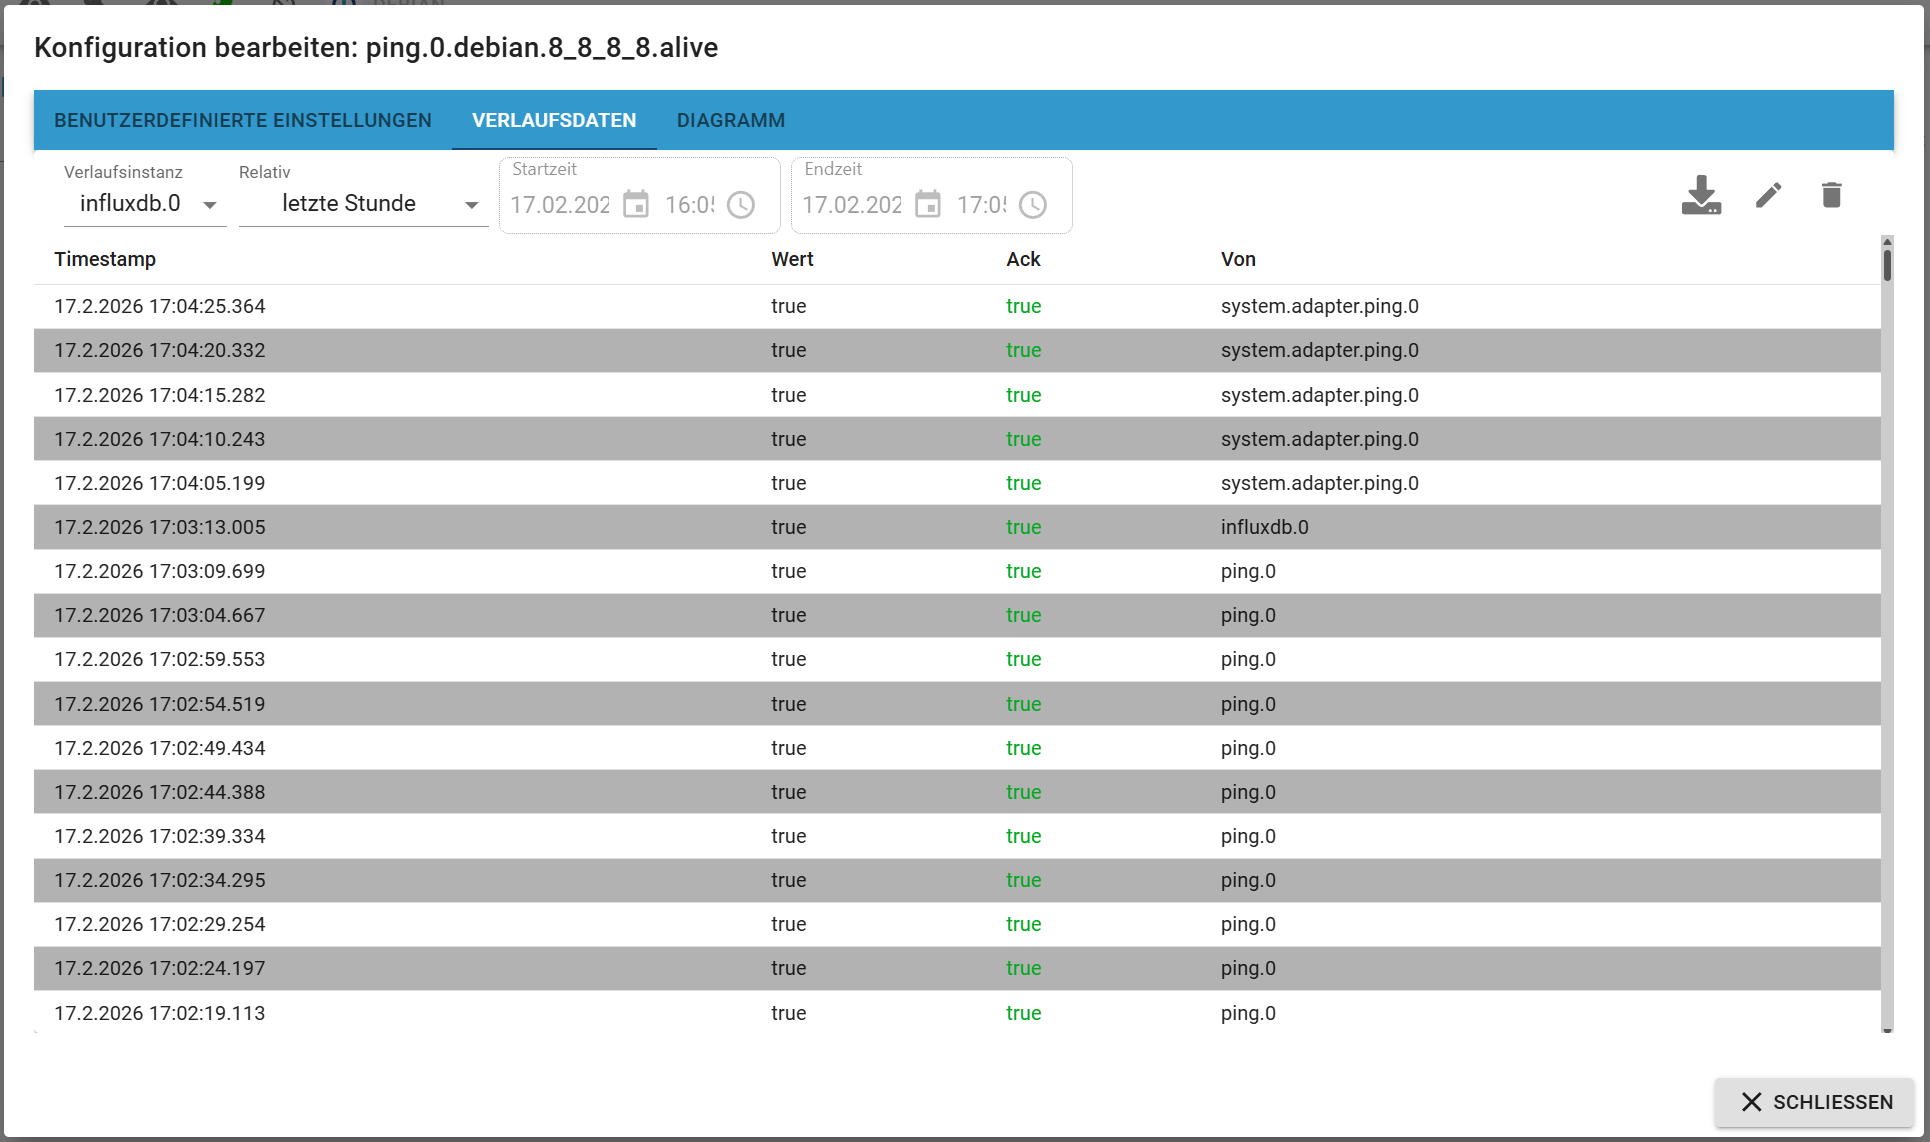The width and height of the screenshot is (1930, 1142).
Task: Click the Endzeit date input field
Action: tap(852, 205)
